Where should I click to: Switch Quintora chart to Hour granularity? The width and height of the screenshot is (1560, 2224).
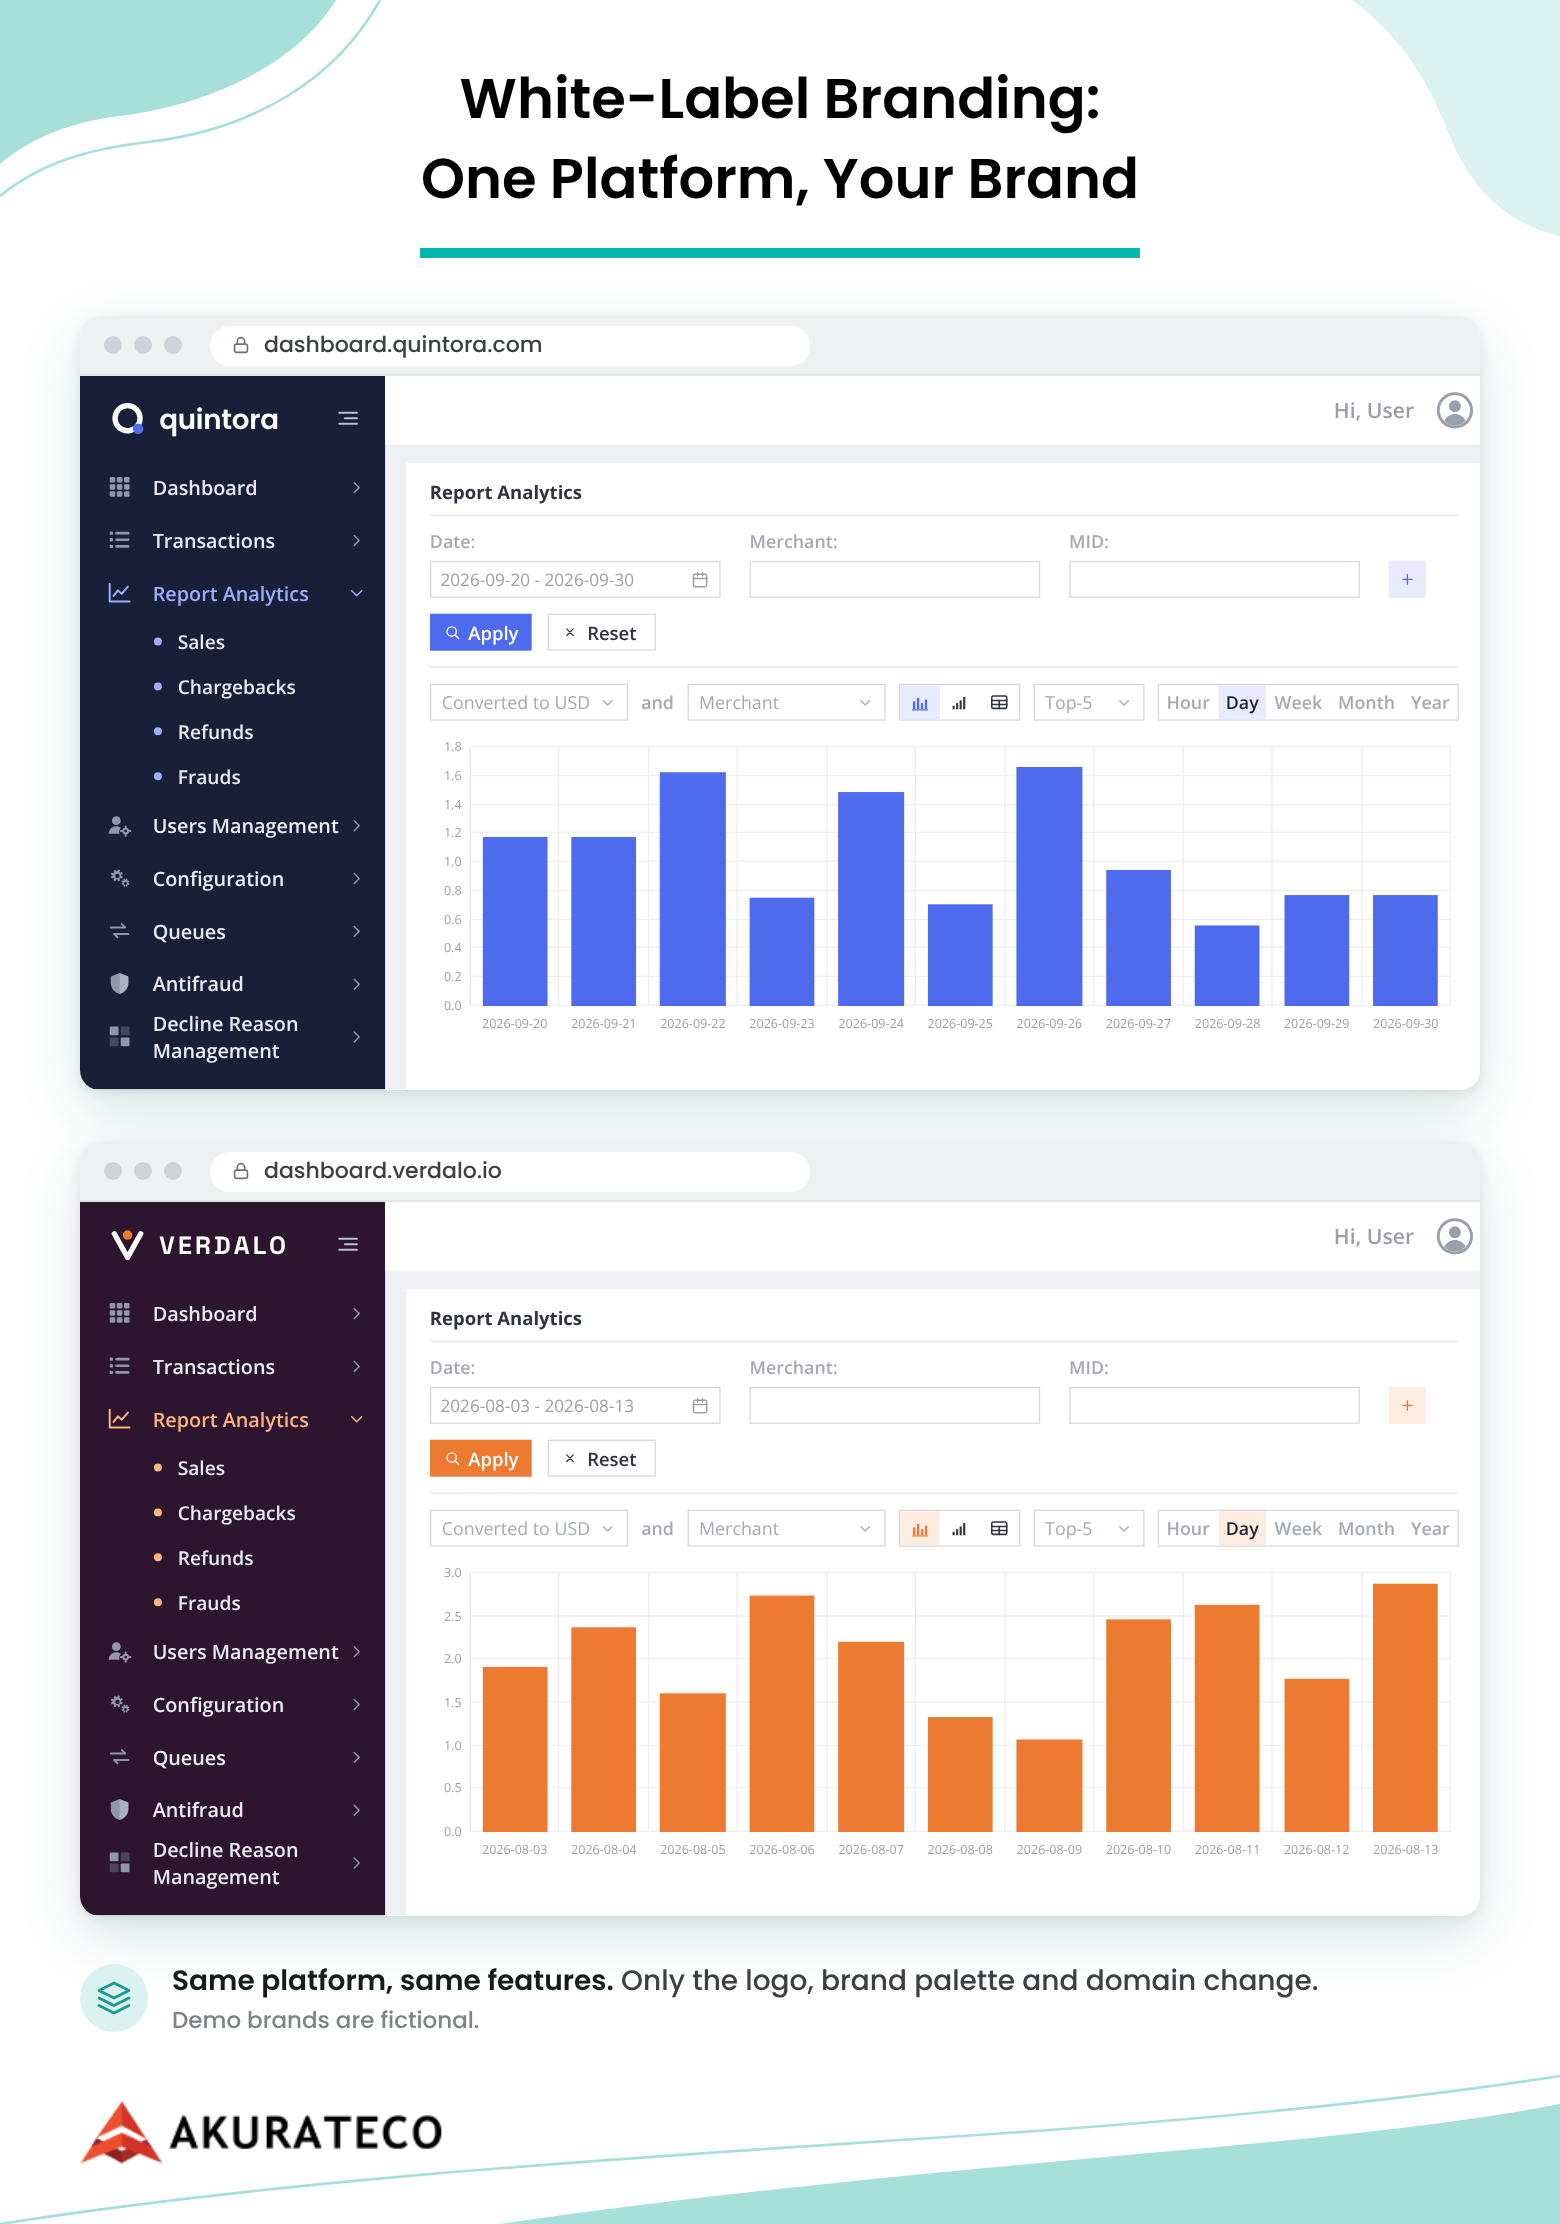point(1188,703)
